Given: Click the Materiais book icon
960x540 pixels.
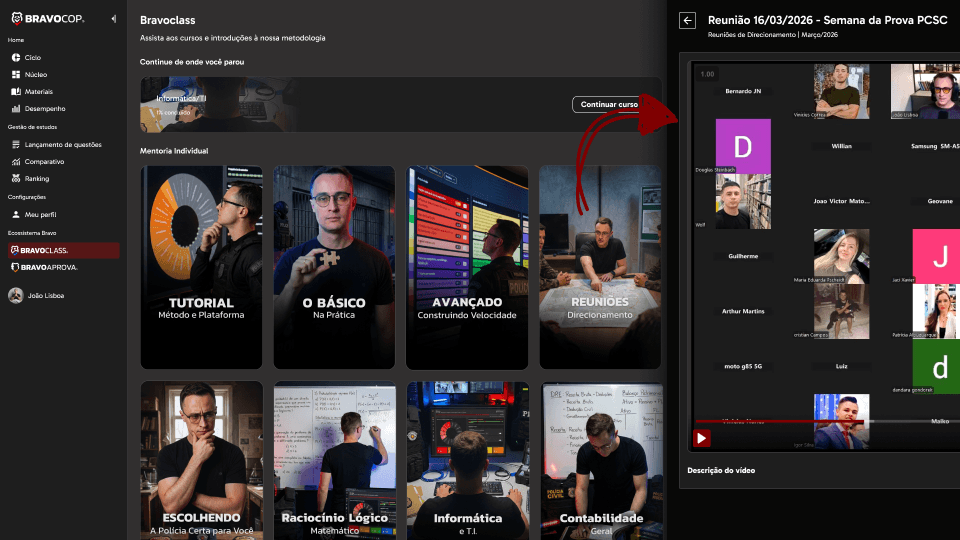Looking at the screenshot, I should click(x=16, y=92).
